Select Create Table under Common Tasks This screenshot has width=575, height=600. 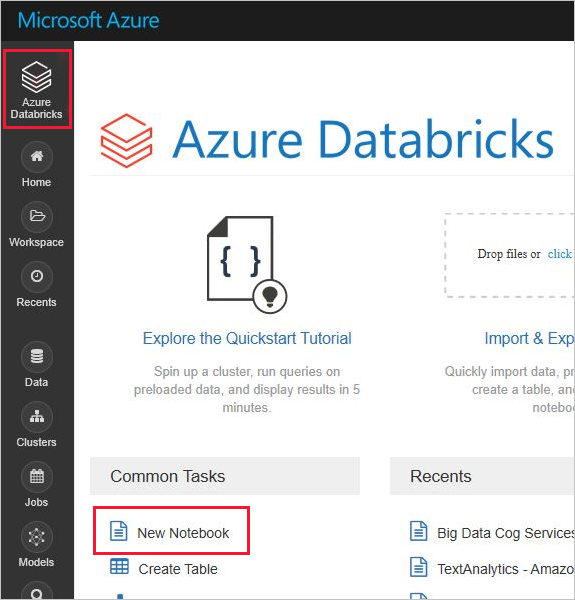click(178, 569)
